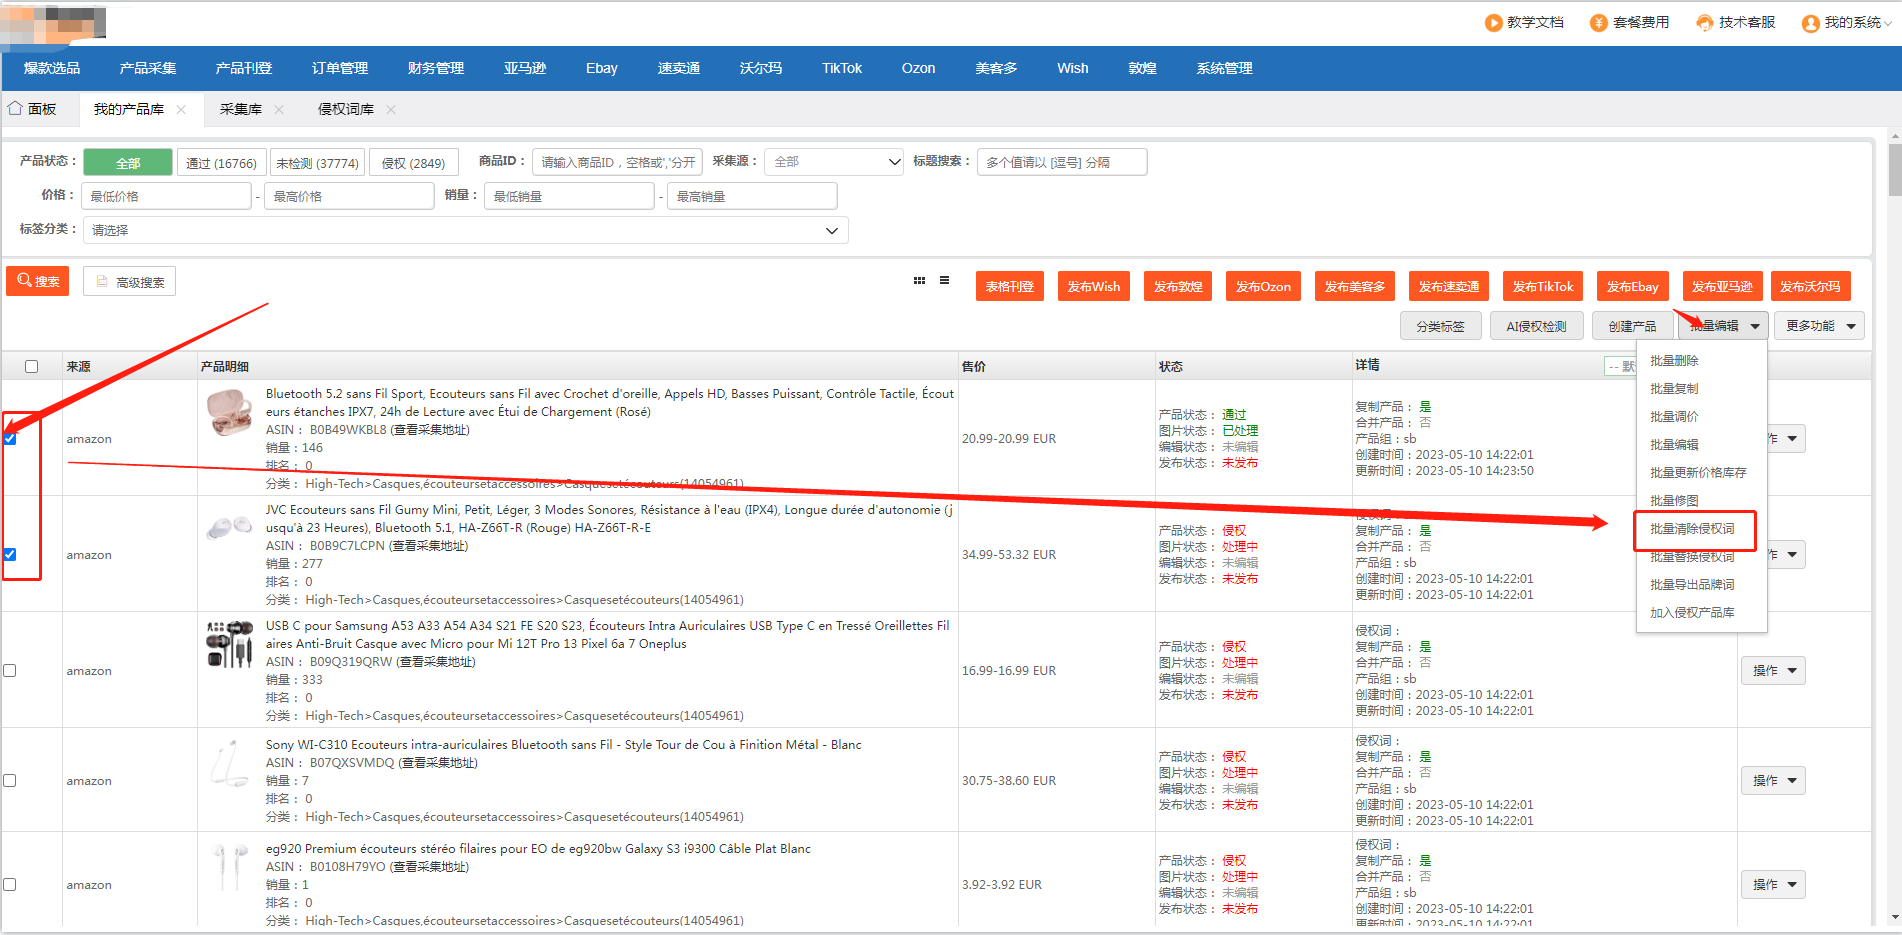This screenshot has height=935, width=1902.
Task: Switch to grid view icon
Action: tap(919, 281)
